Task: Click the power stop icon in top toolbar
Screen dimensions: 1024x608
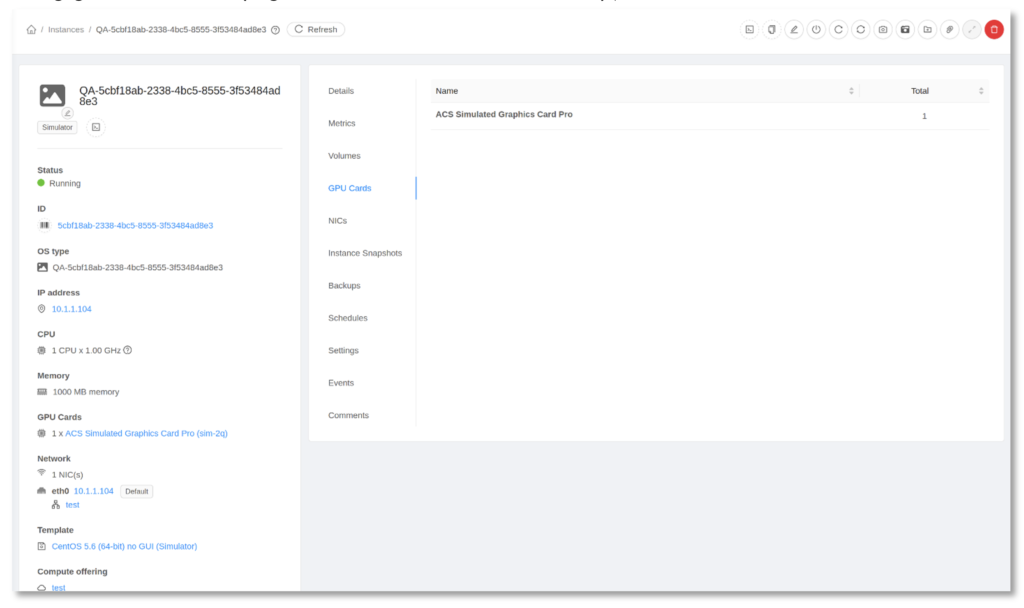Action: pos(816,30)
